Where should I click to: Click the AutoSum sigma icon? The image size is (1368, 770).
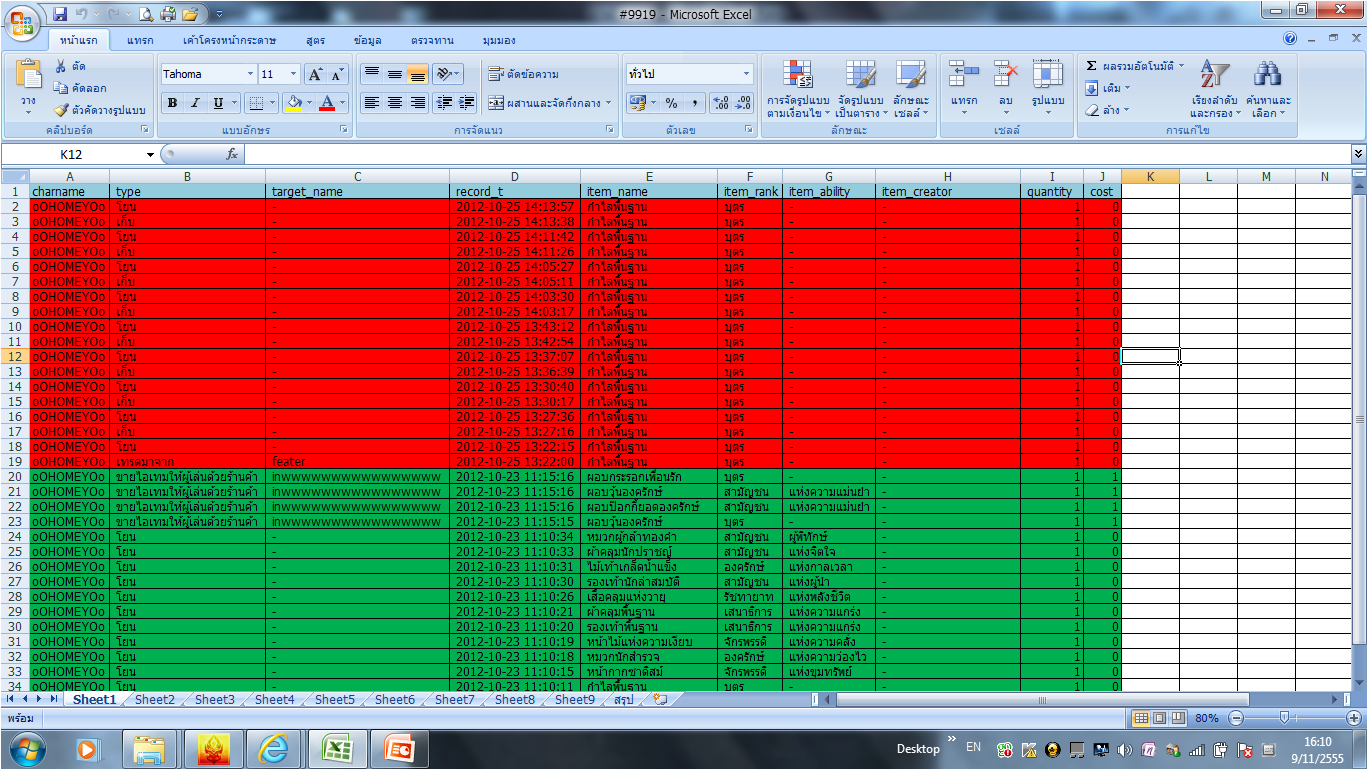(x=1092, y=66)
